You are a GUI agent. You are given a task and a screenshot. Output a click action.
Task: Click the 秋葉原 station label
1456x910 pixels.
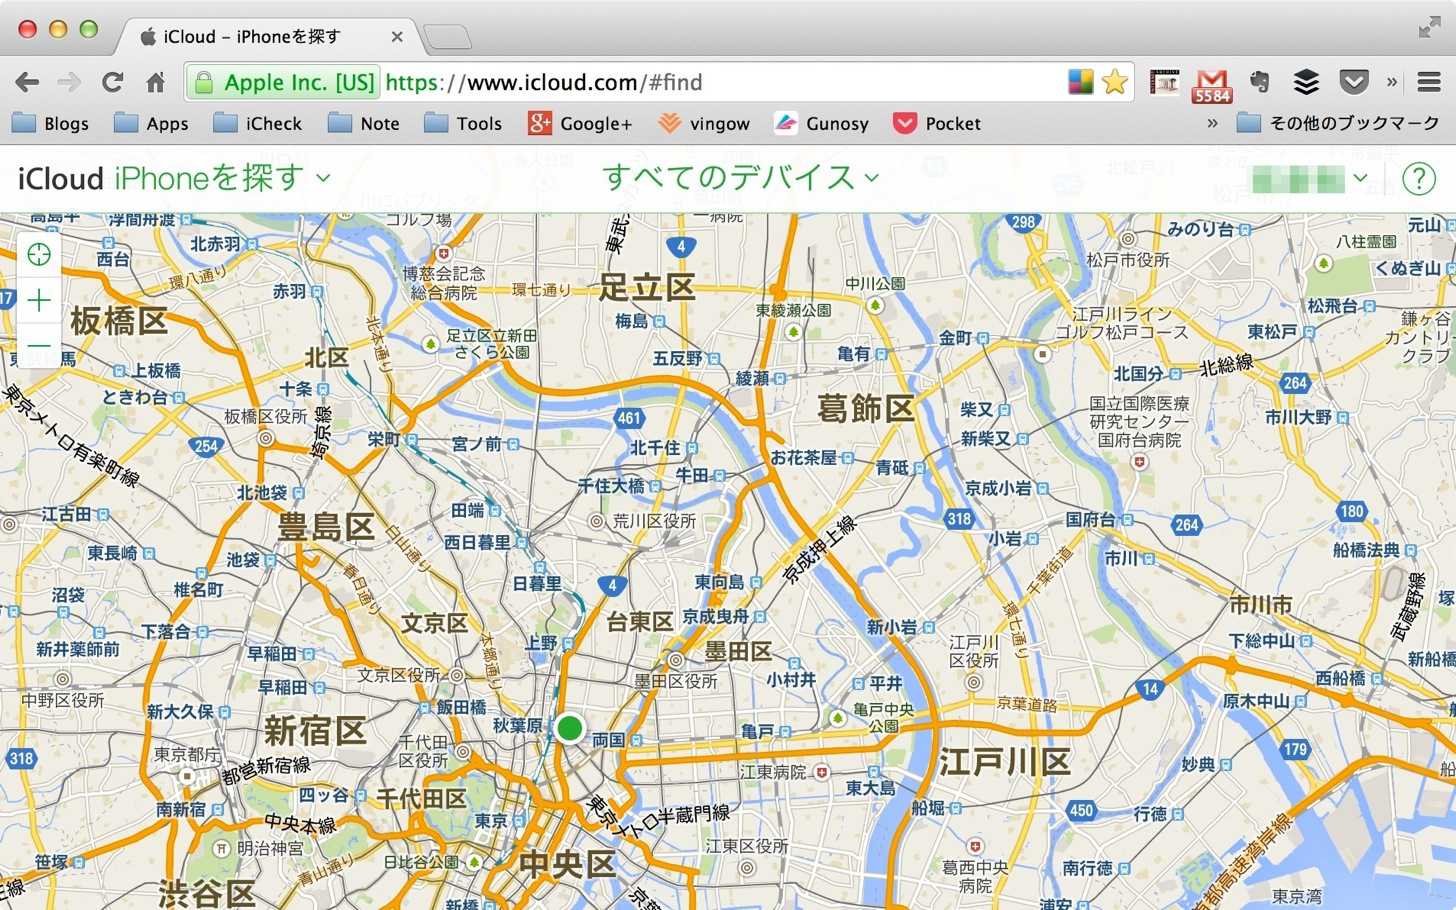[x=517, y=725]
